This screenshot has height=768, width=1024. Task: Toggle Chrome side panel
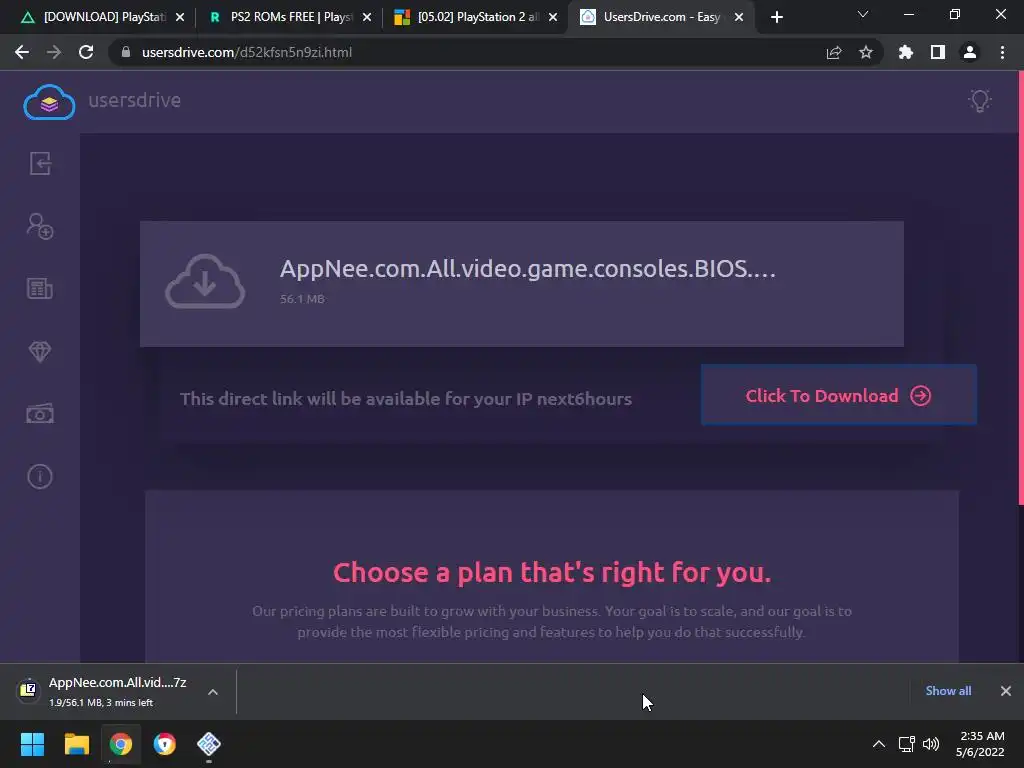[938, 52]
